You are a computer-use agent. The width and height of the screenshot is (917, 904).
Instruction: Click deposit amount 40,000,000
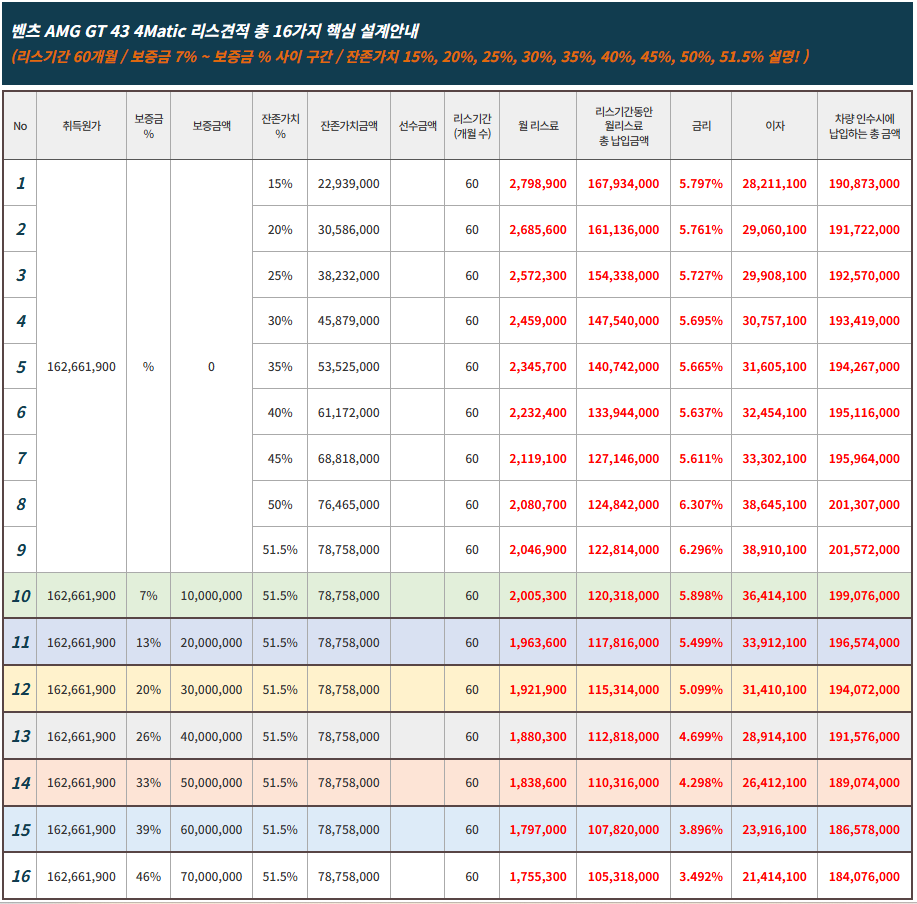pyautogui.click(x=211, y=737)
